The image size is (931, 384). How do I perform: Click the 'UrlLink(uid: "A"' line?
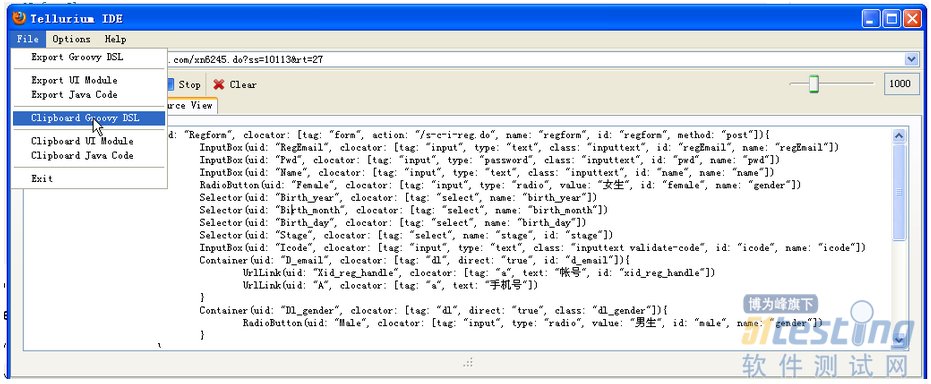390,285
